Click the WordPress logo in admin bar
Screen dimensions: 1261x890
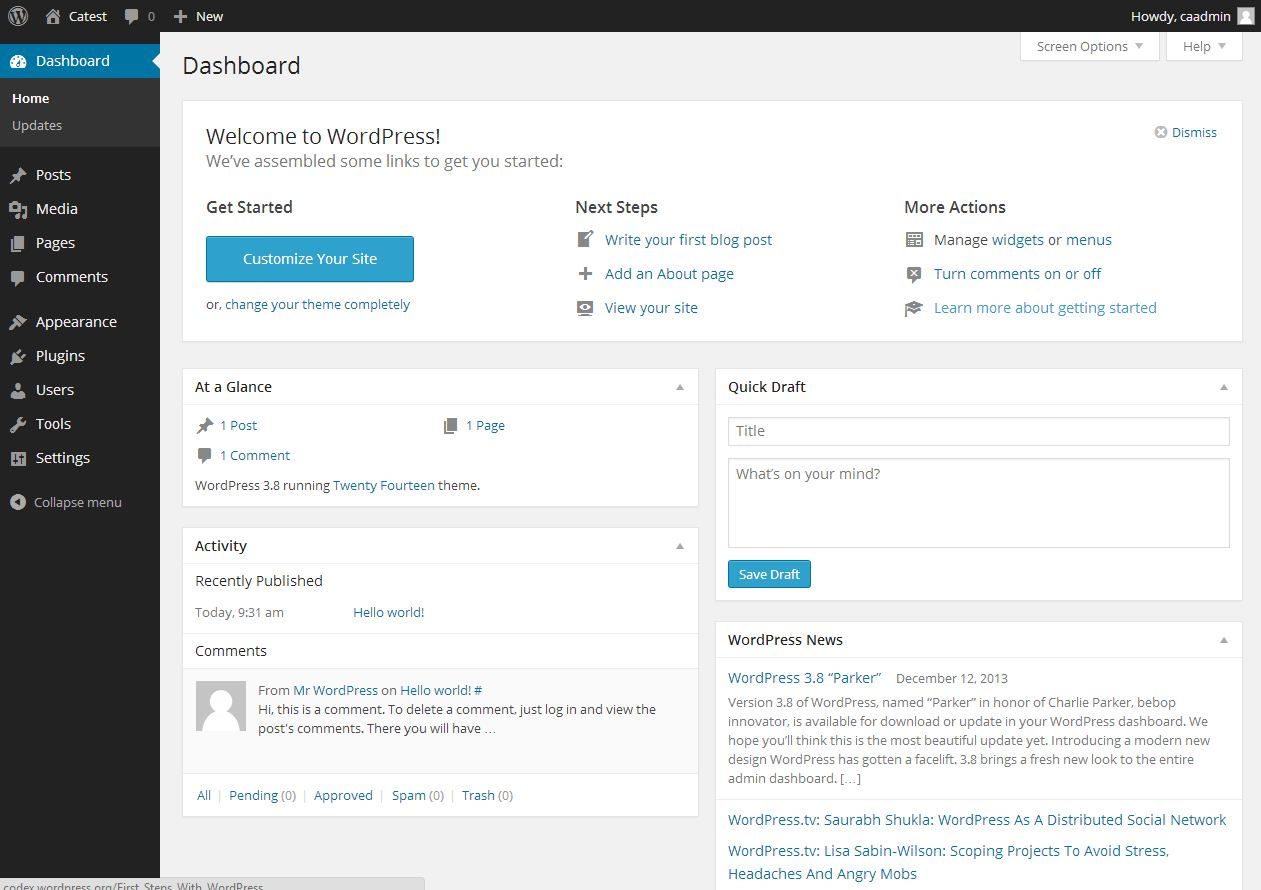point(18,16)
